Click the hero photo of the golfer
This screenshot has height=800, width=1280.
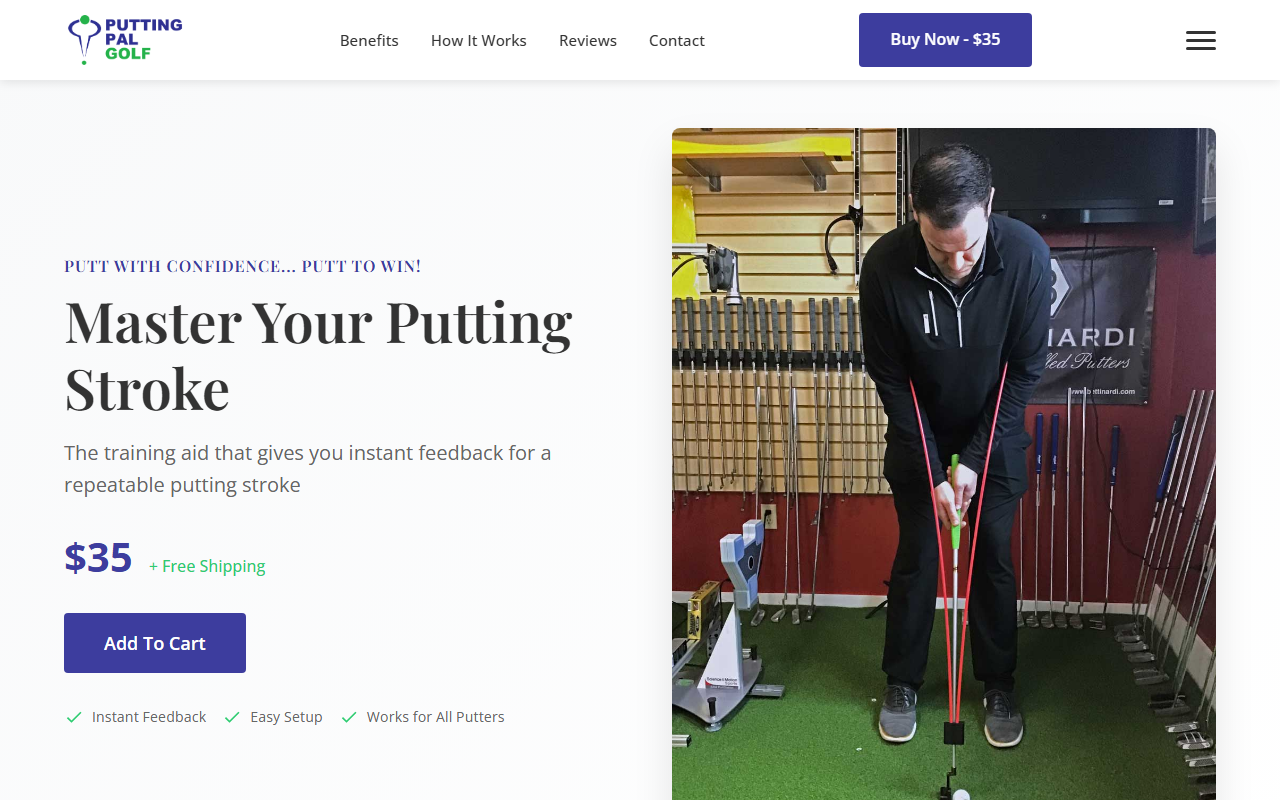(x=944, y=460)
